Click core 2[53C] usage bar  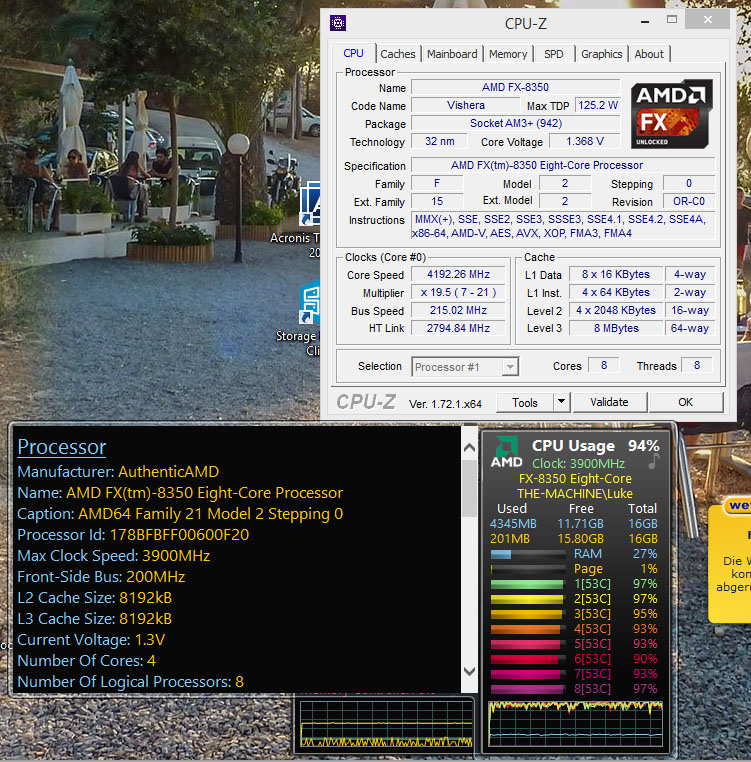tap(528, 599)
